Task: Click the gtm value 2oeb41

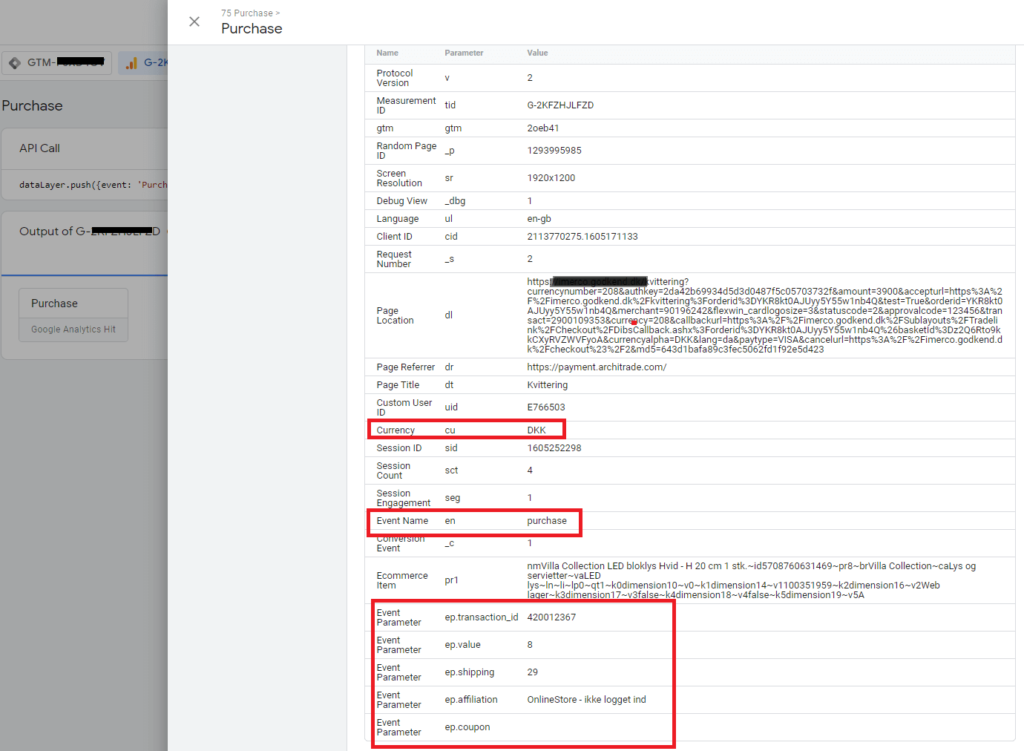Action: coord(543,128)
